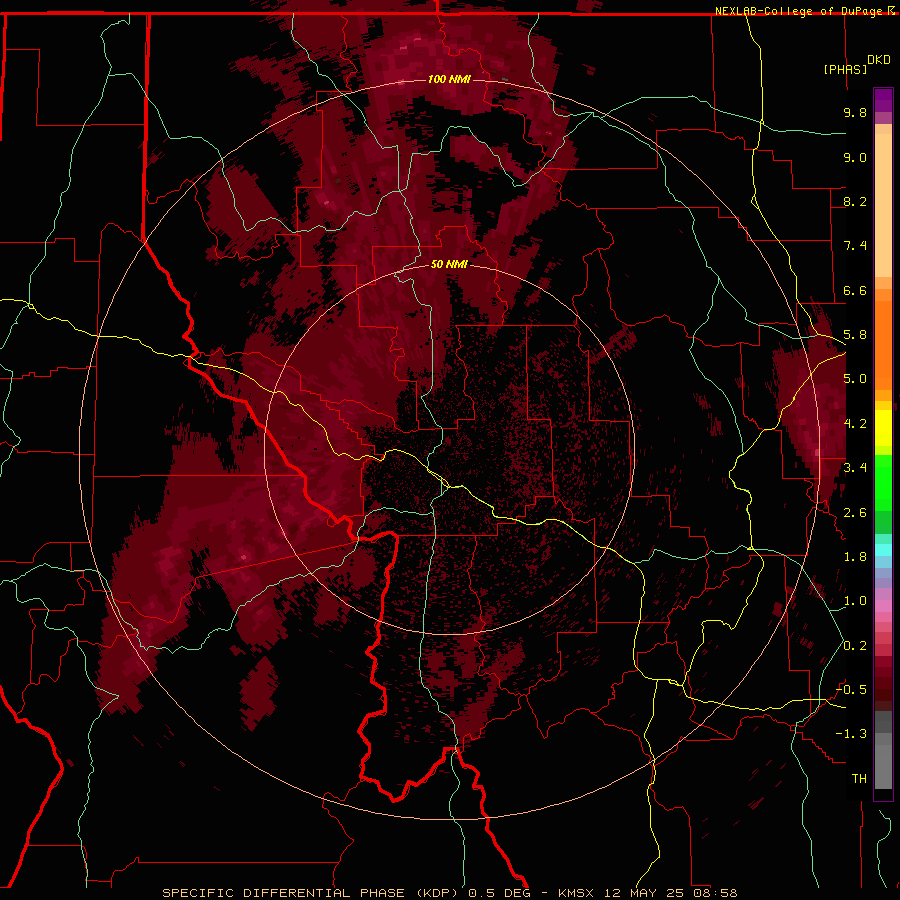Click the orange segment of the color bar

[x=883, y=344]
